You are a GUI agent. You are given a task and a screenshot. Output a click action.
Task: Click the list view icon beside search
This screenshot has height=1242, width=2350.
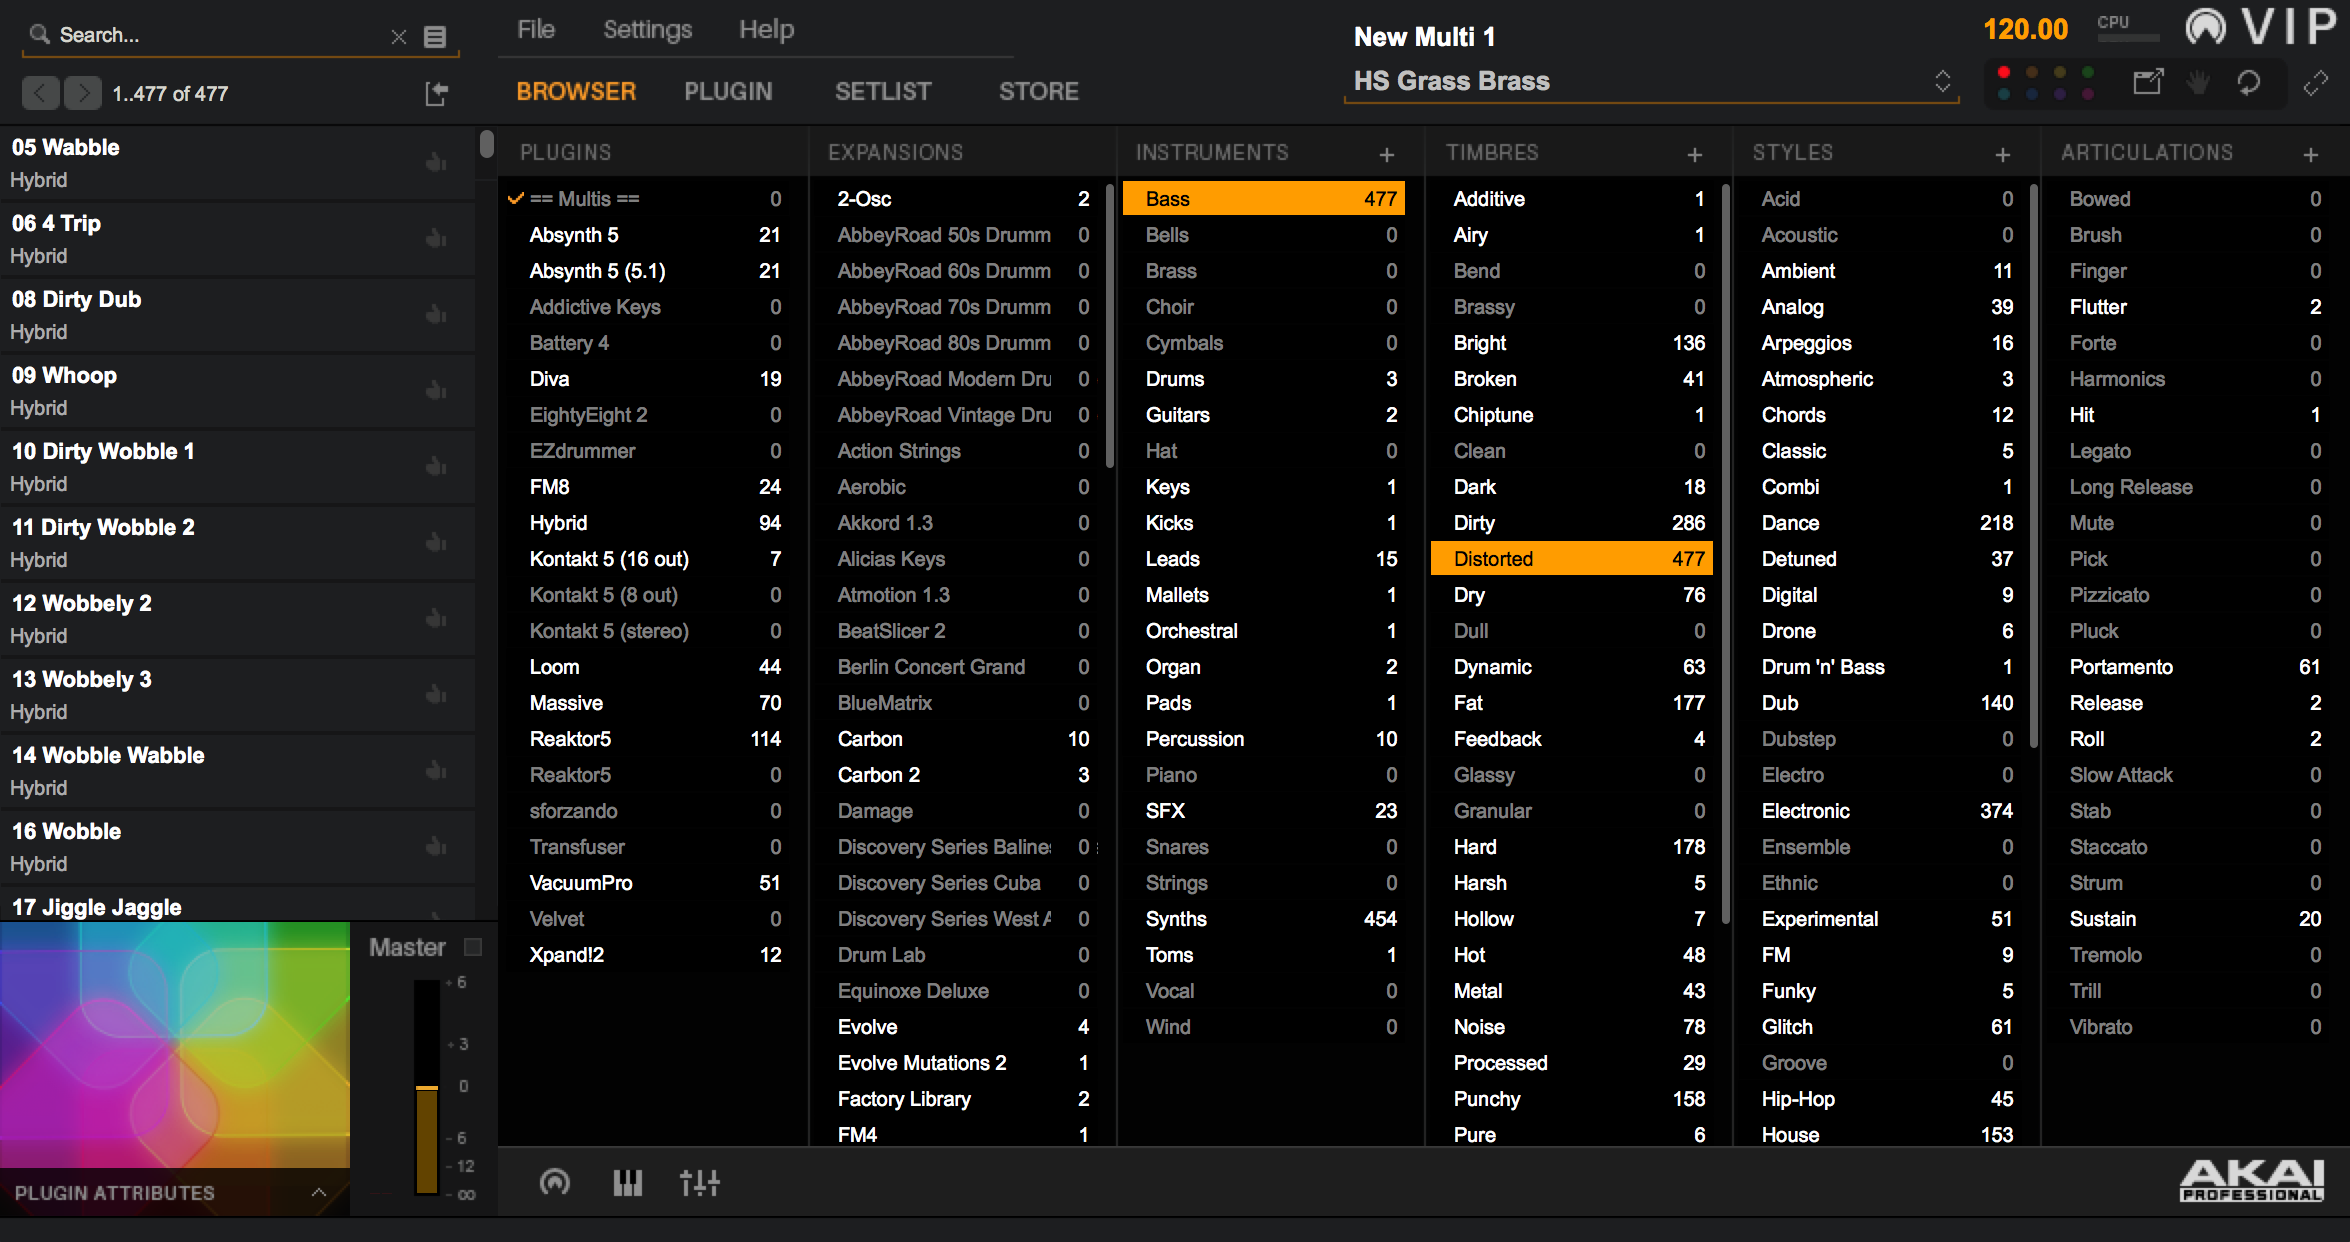coord(434,37)
